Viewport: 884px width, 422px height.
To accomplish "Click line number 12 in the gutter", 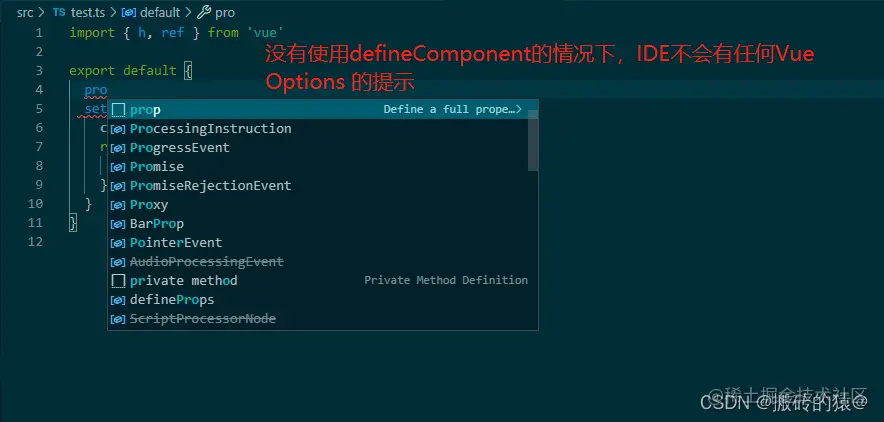I will (x=36, y=242).
